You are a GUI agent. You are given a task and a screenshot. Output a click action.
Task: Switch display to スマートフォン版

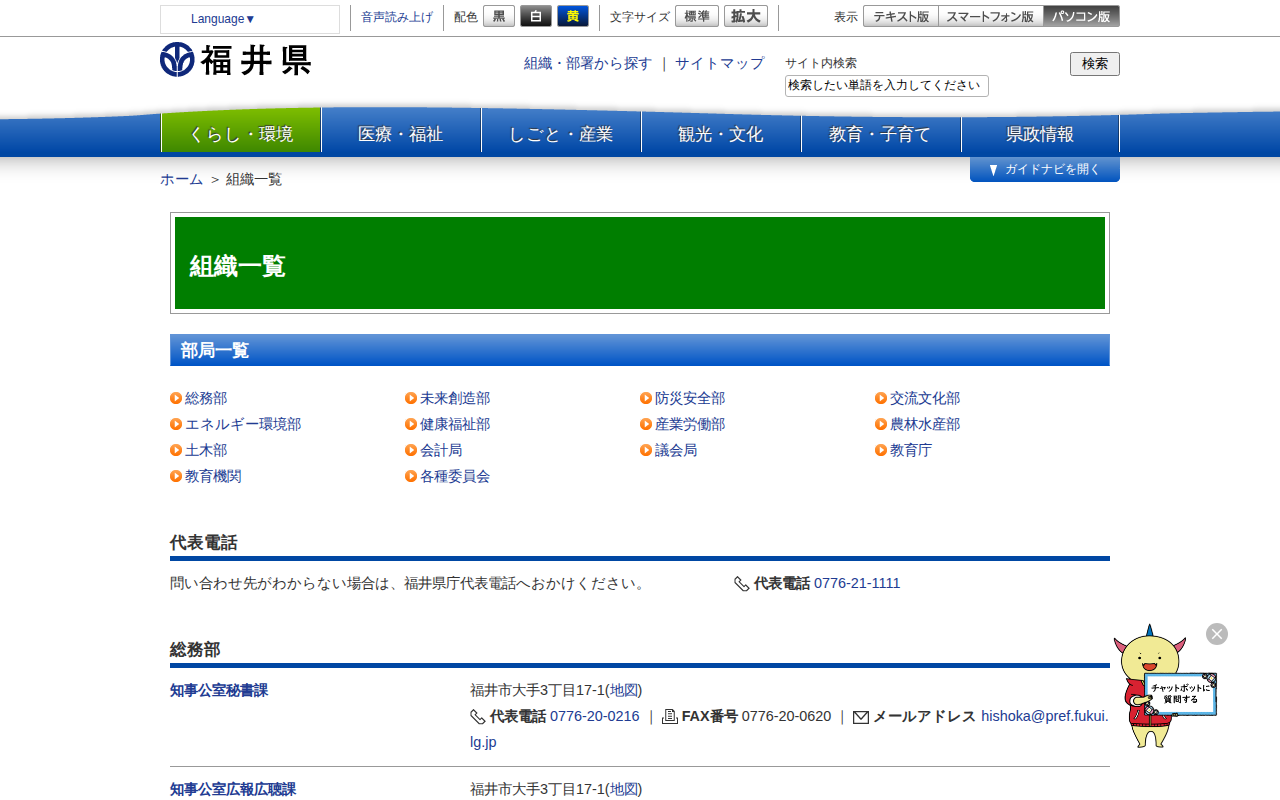pyautogui.click(x=990, y=17)
